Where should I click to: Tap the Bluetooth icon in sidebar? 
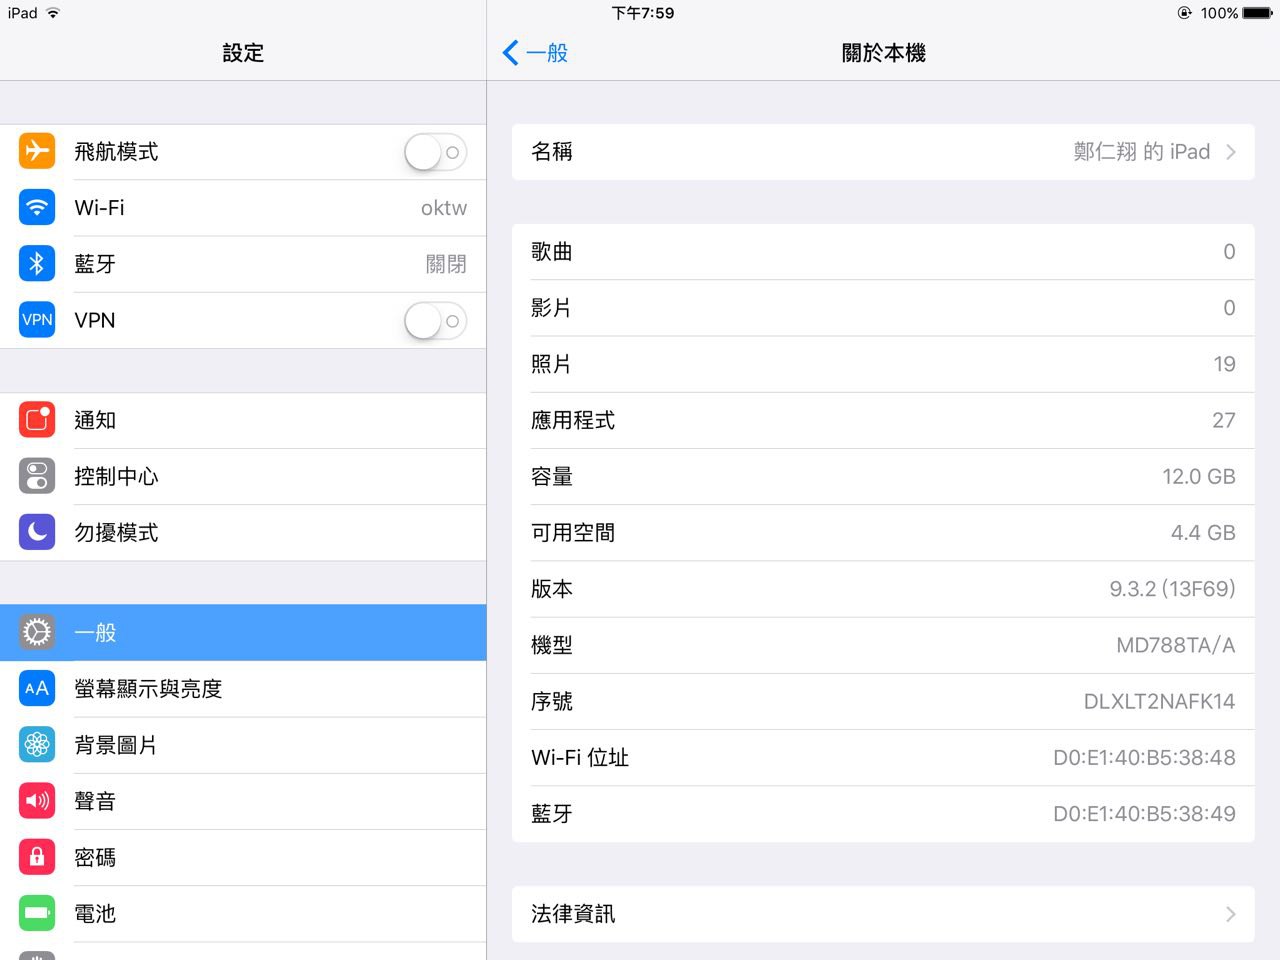(37, 264)
